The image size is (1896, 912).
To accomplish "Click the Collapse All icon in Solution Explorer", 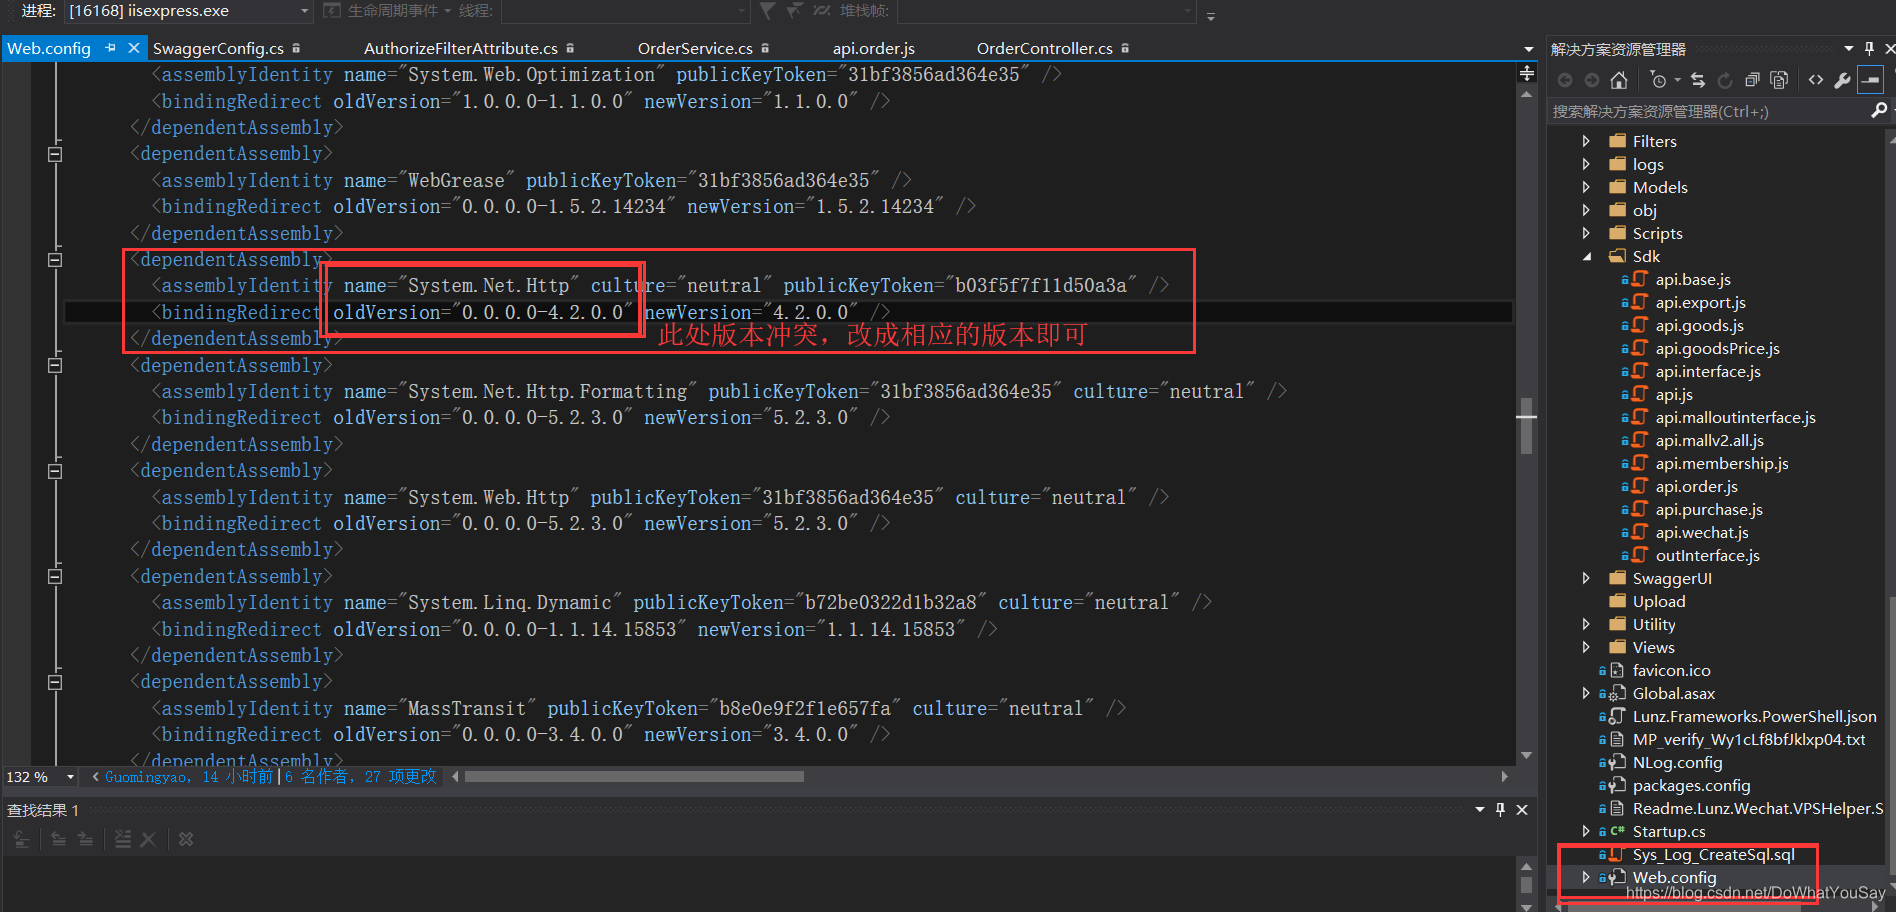I will [x=1752, y=80].
